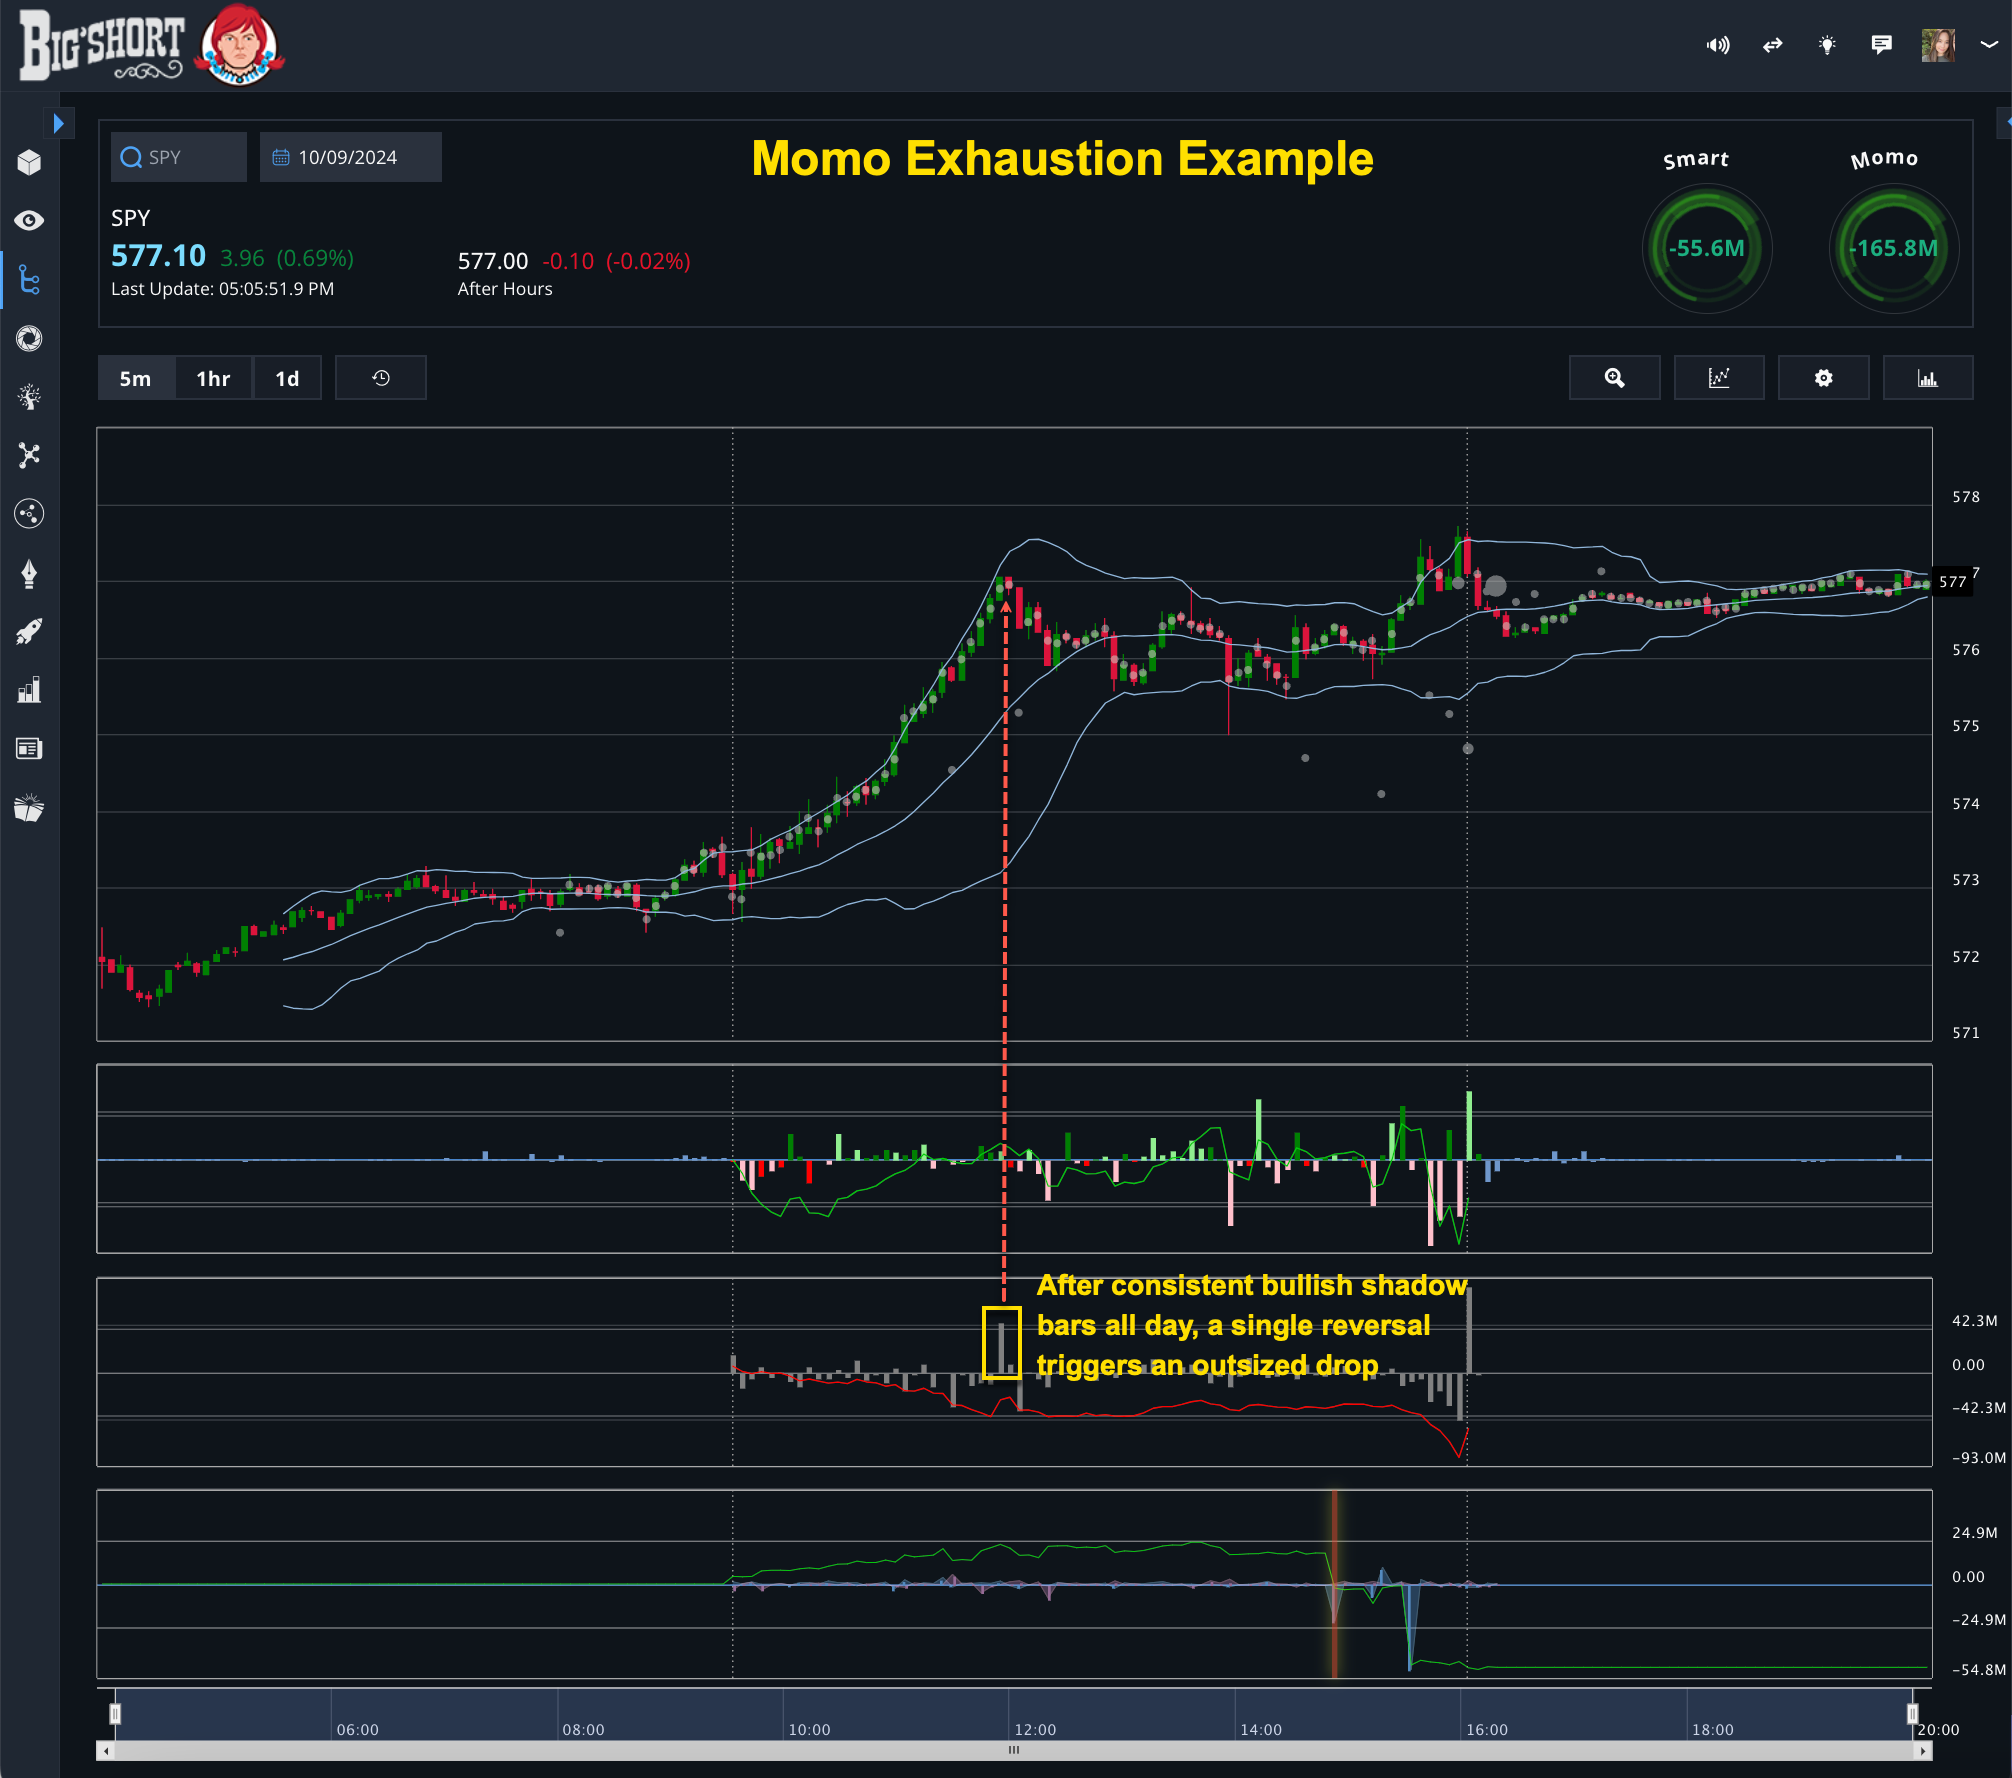The width and height of the screenshot is (2012, 1778).
Task: Toggle sound with the speaker icon
Action: [x=1717, y=45]
